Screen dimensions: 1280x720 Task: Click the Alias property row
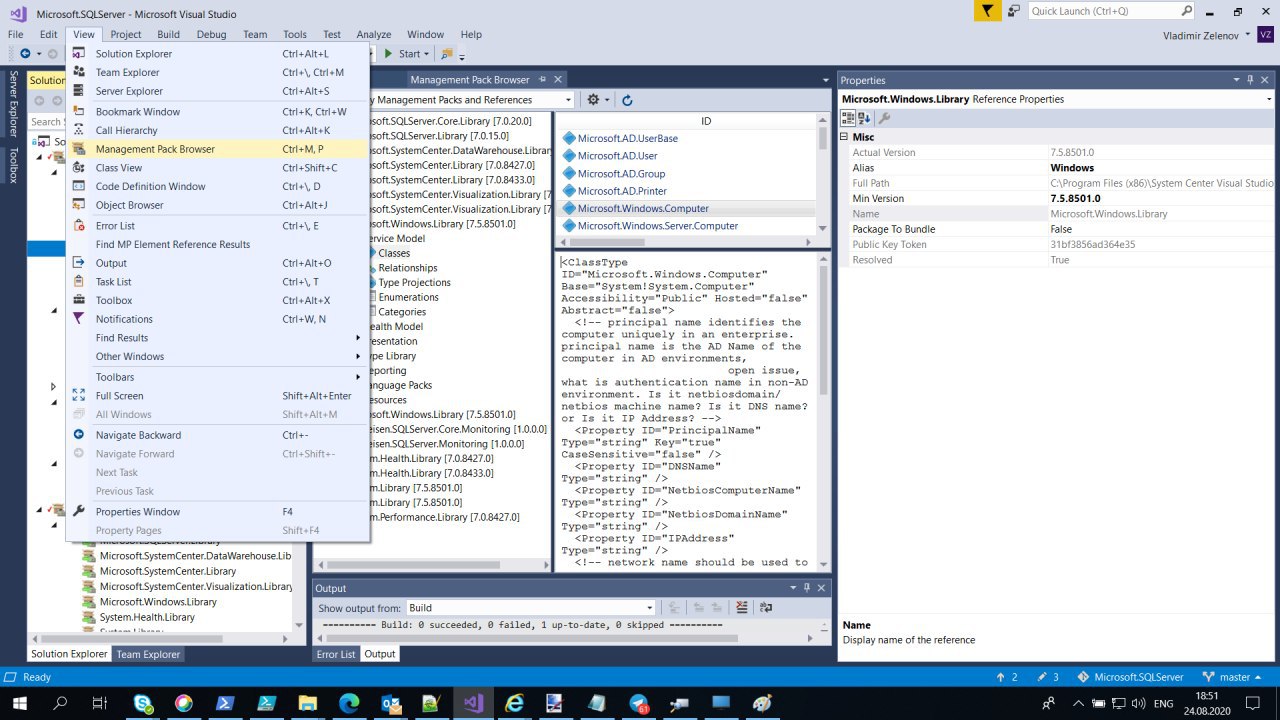1057,168
